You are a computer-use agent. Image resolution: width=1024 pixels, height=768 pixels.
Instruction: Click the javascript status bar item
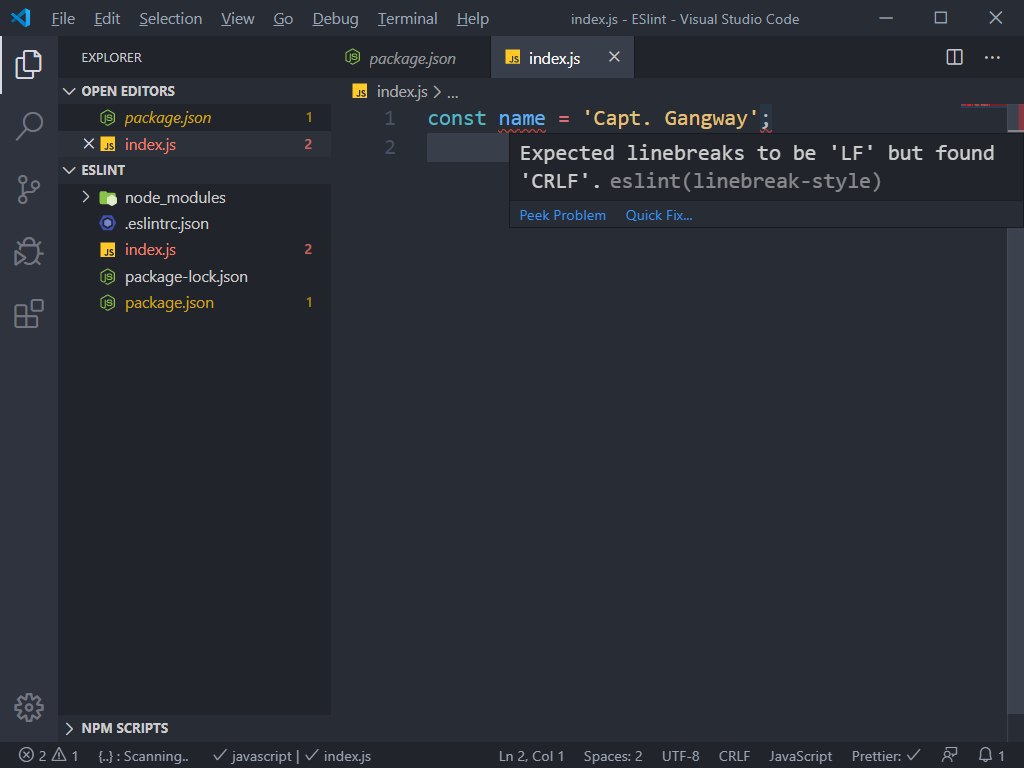253,756
